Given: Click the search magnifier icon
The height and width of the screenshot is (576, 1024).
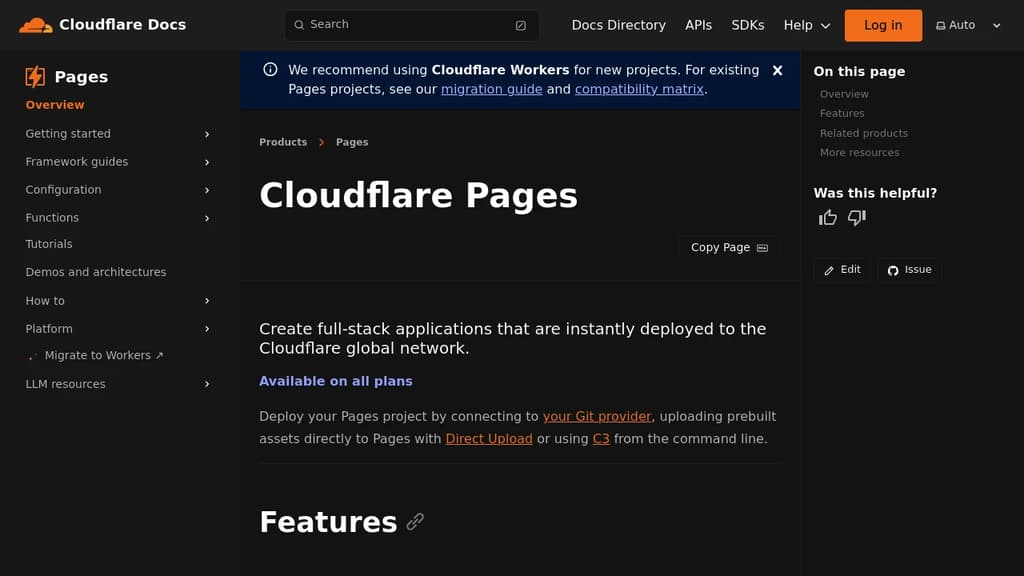Looking at the screenshot, I should click(x=299, y=25).
